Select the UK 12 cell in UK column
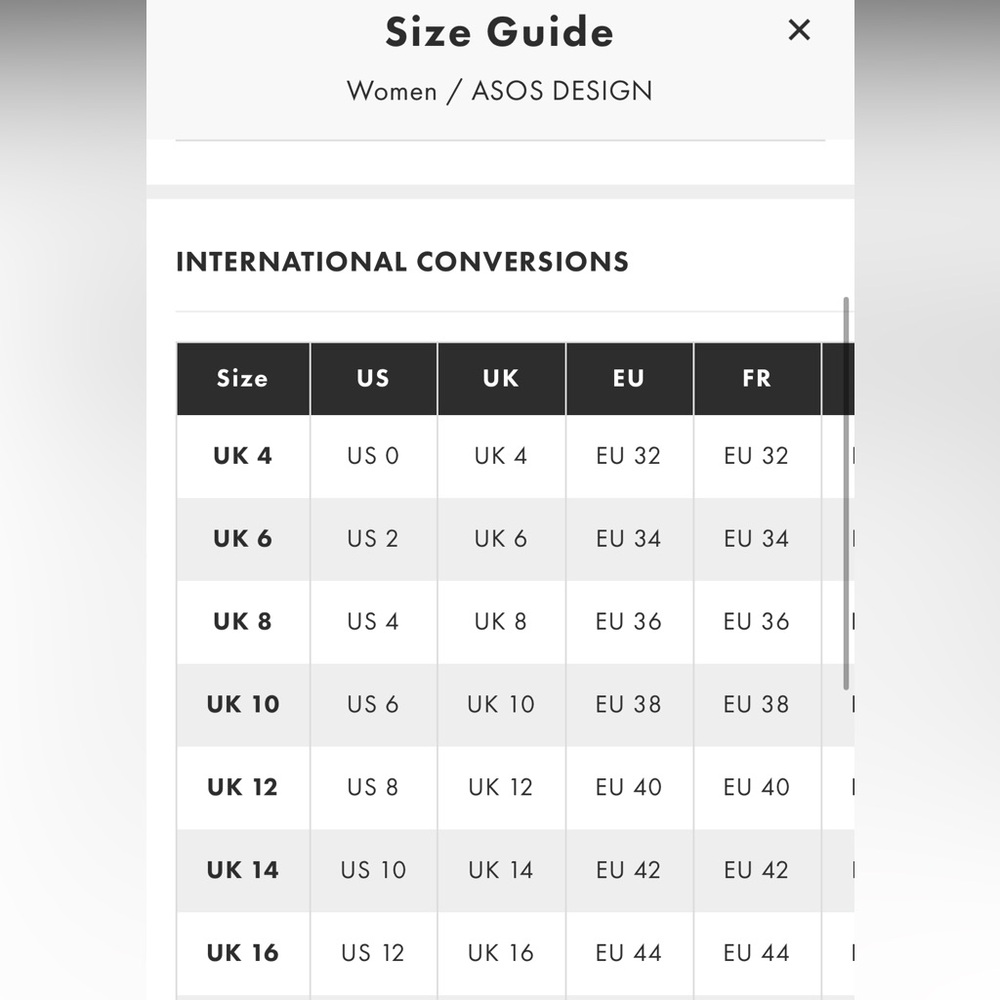The image size is (1000, 1000). point(501,788)
